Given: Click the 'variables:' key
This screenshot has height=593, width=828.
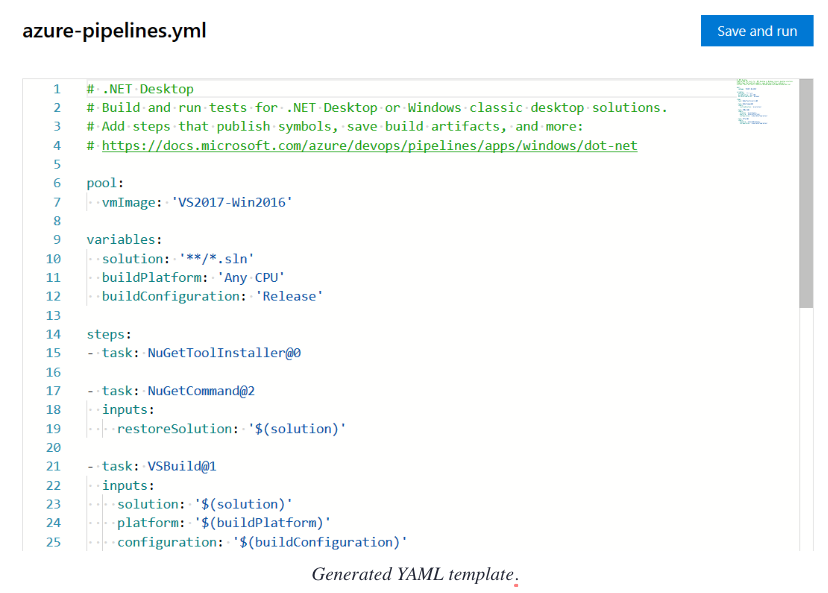Looking at the screenshot, I should (x=124, y=240).
